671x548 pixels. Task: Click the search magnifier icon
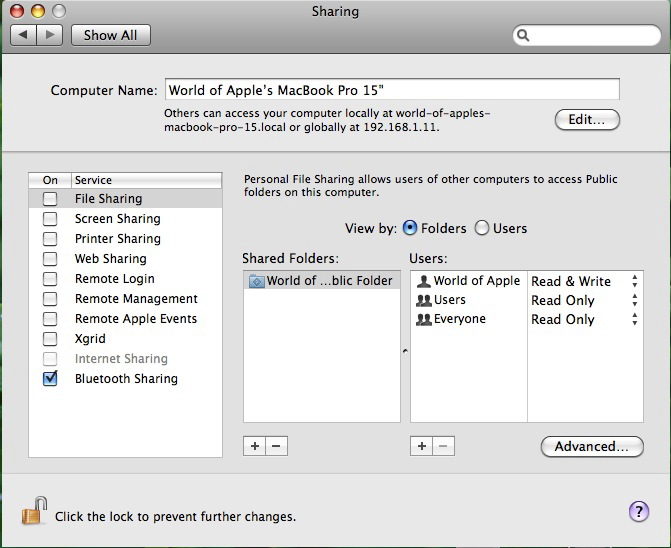523,35
